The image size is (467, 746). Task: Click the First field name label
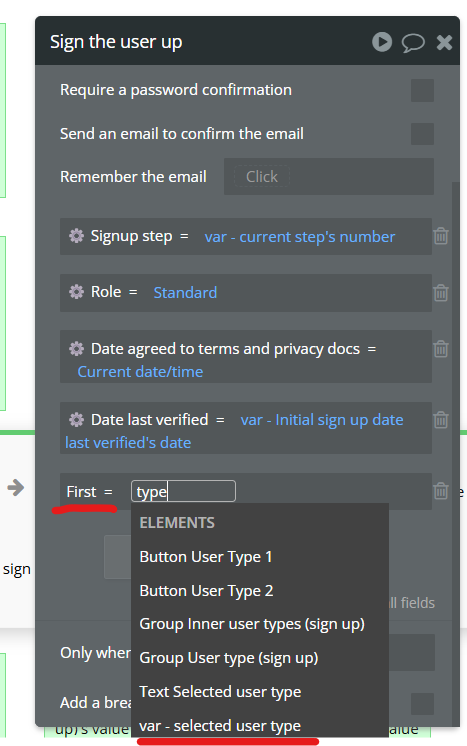81,491
